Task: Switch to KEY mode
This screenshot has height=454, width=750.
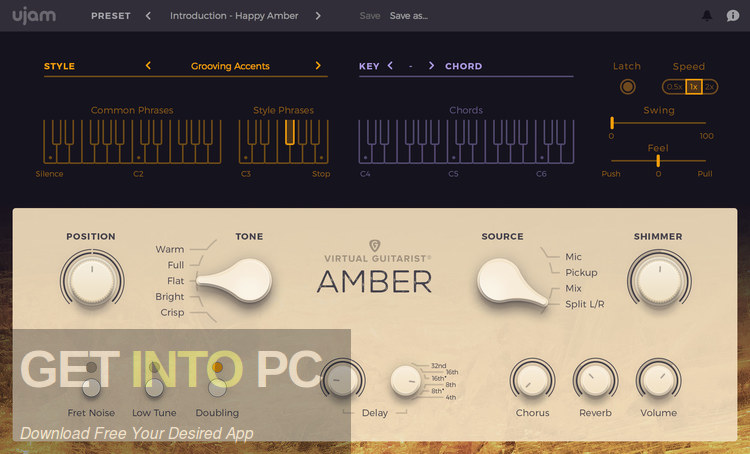Action: 369,66
